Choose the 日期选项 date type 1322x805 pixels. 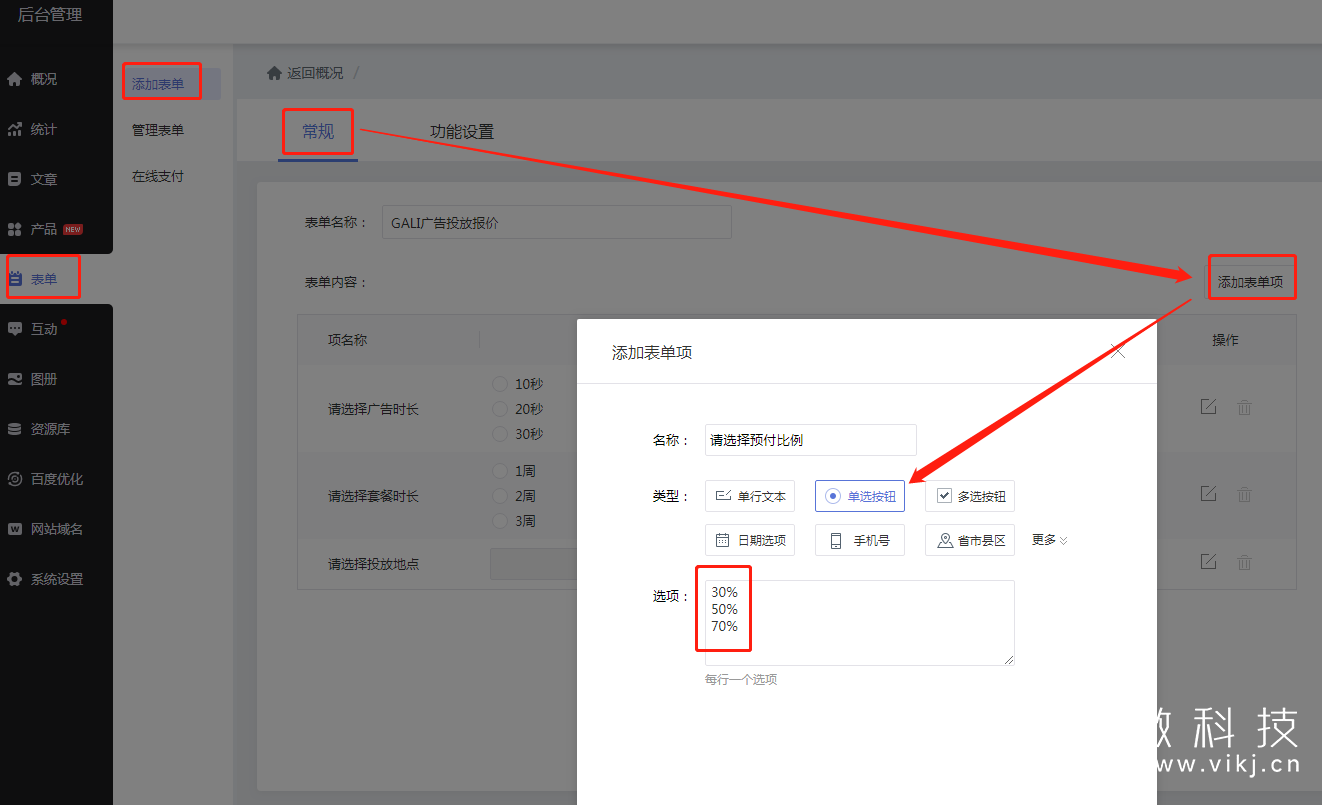[x=750, y=541]
